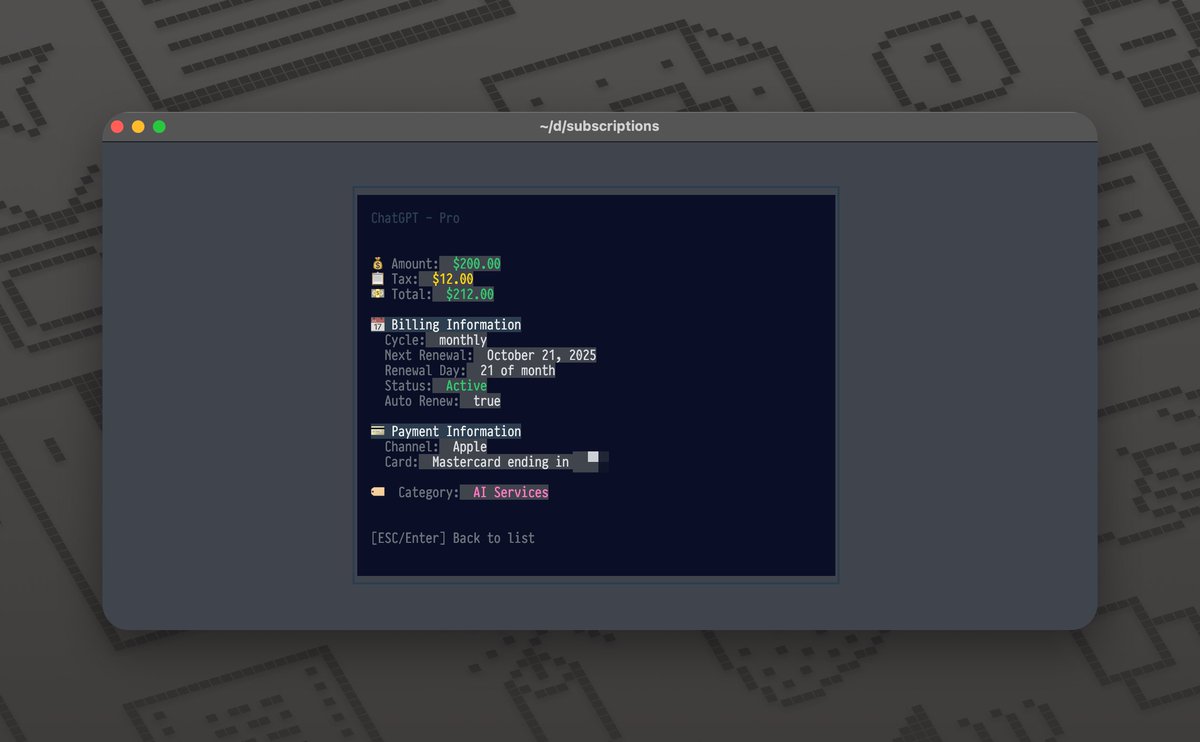This screenshot has height=742, width=1200.
Task: Click the Auto Renew true value
Action: click(487, 401)
